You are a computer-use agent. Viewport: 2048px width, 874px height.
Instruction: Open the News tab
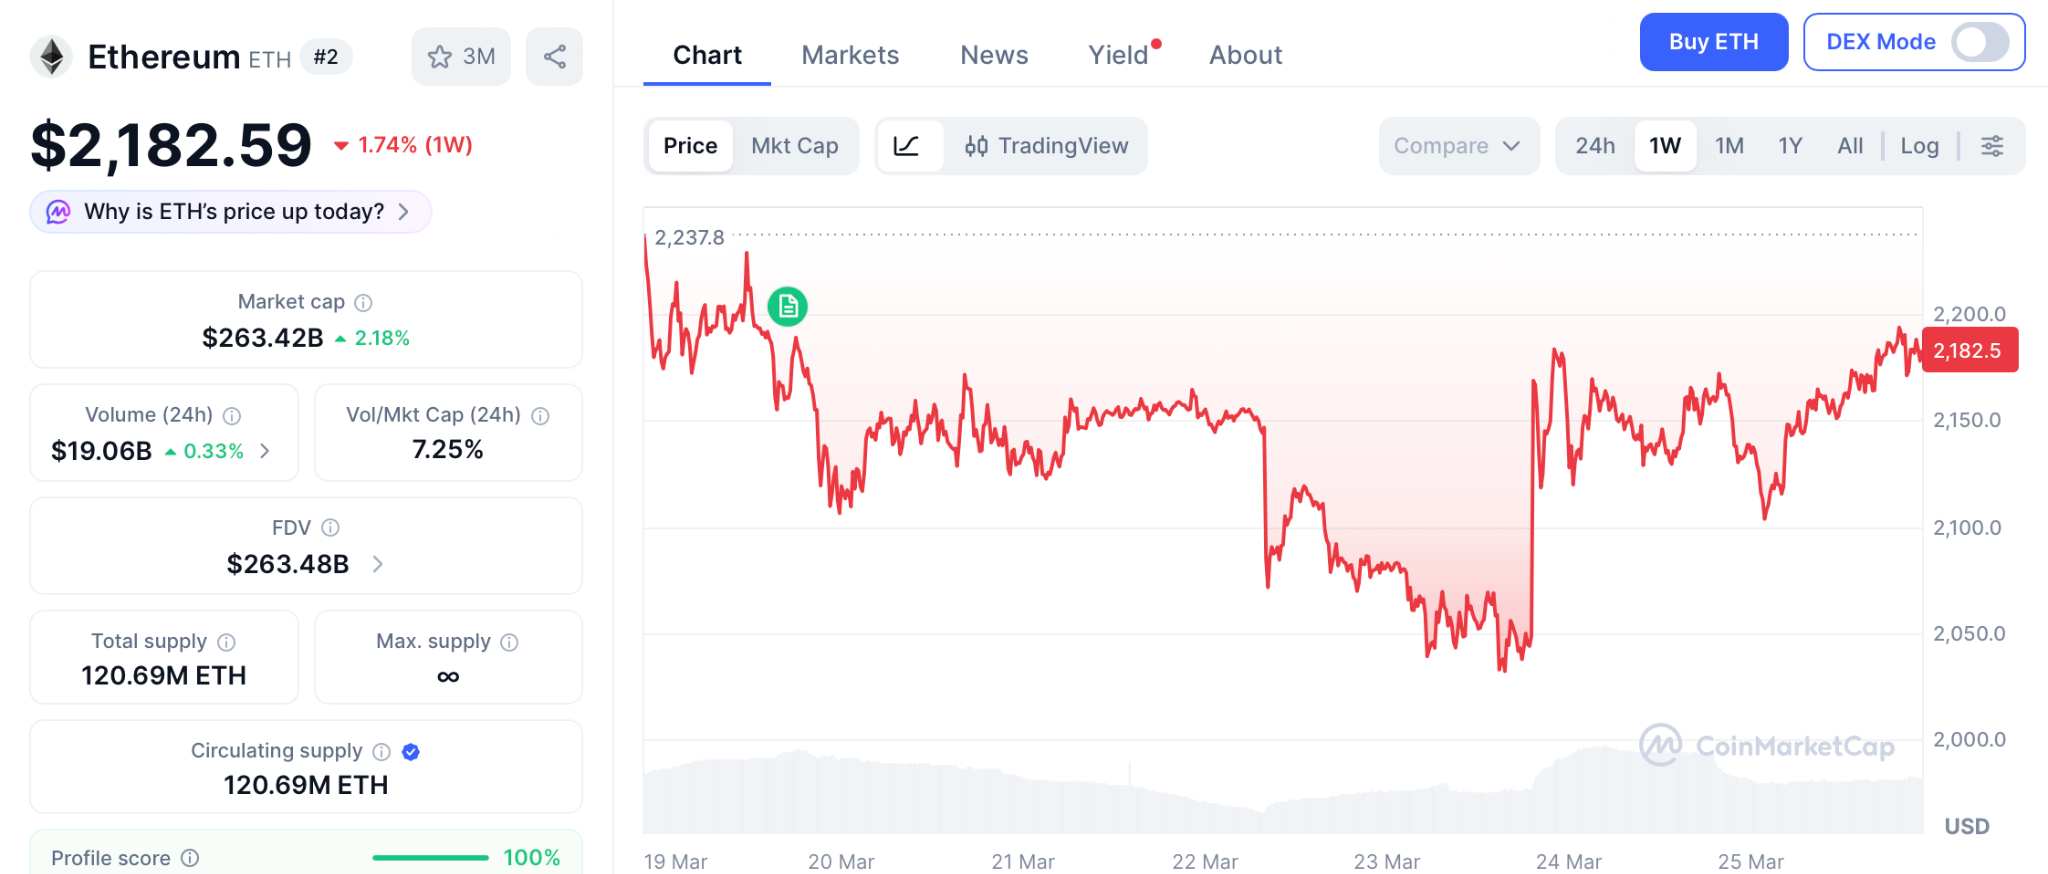[x=994, y=55]
